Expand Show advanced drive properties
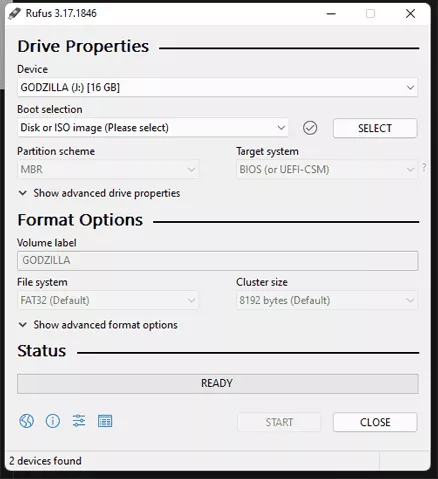The height and width of the screenshot is (479, 438). click(x=99, y=193)
